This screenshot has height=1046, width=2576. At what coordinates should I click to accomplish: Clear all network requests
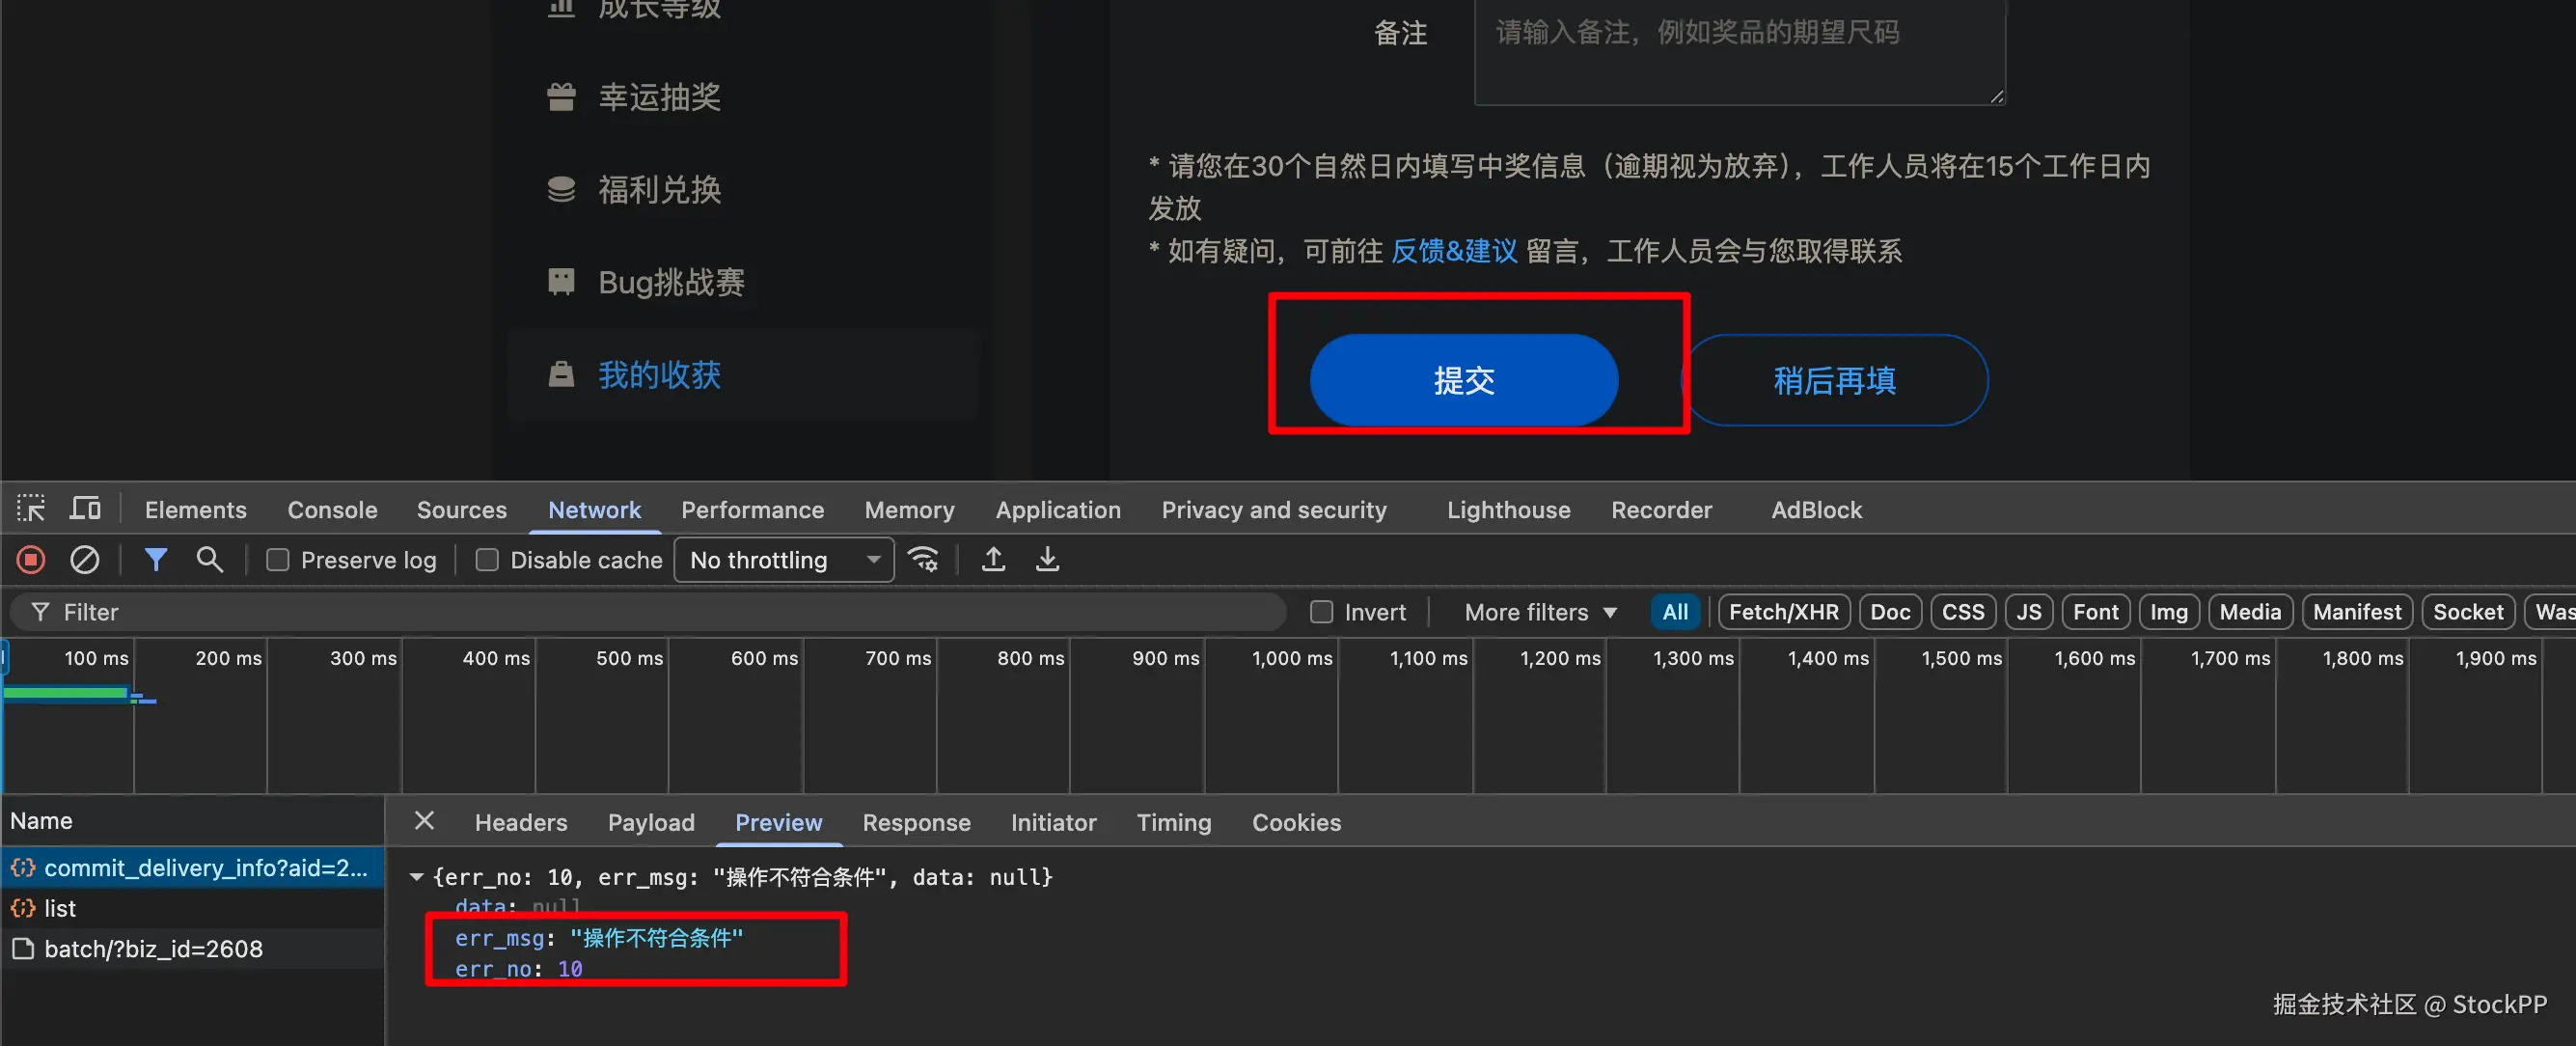pos(85,560)
